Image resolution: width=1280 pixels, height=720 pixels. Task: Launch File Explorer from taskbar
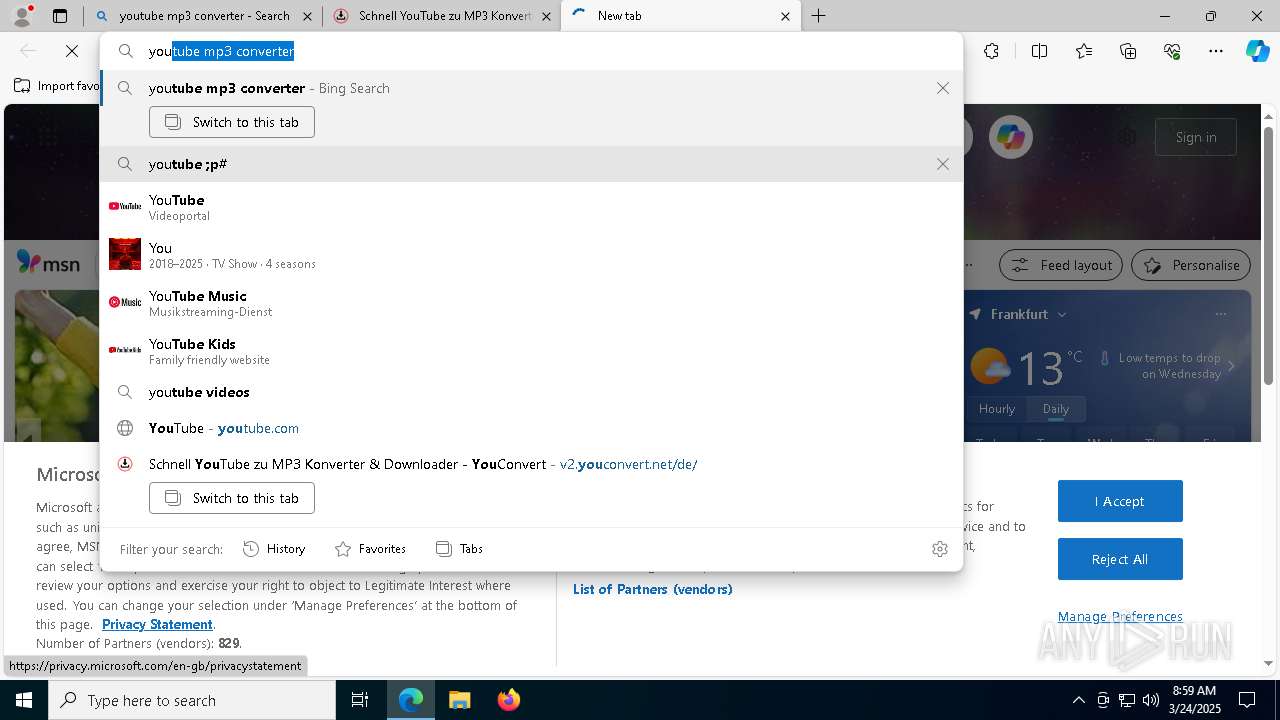point(459,700)
